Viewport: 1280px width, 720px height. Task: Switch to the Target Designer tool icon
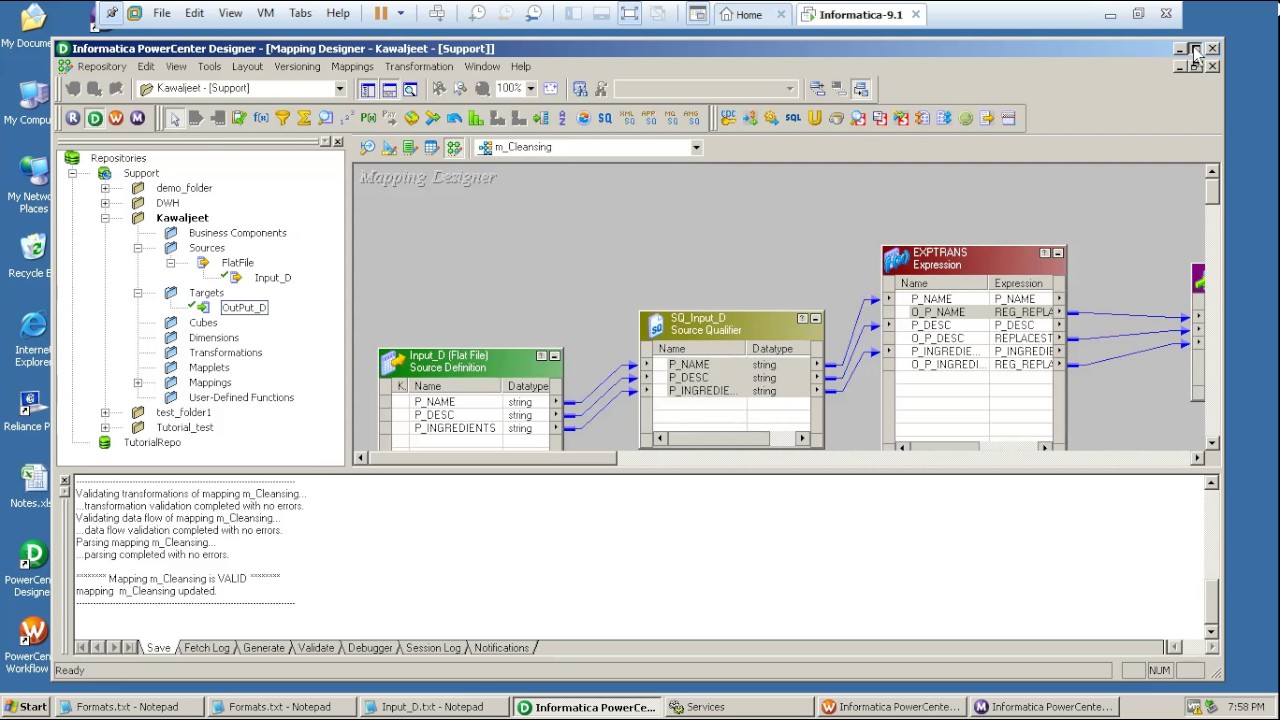(389, 147)
